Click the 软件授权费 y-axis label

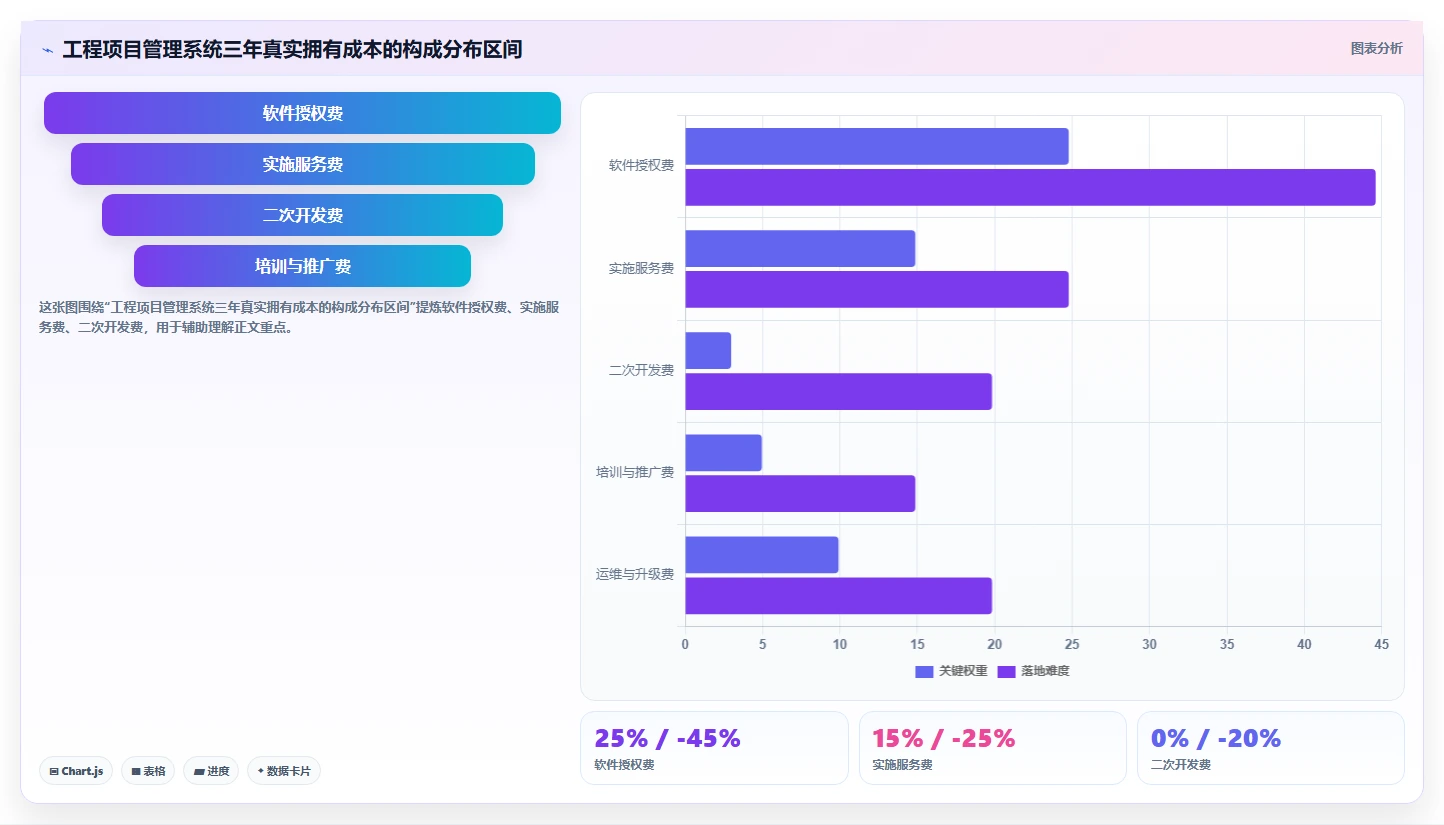pyautogui.click(x=641, y=166)
